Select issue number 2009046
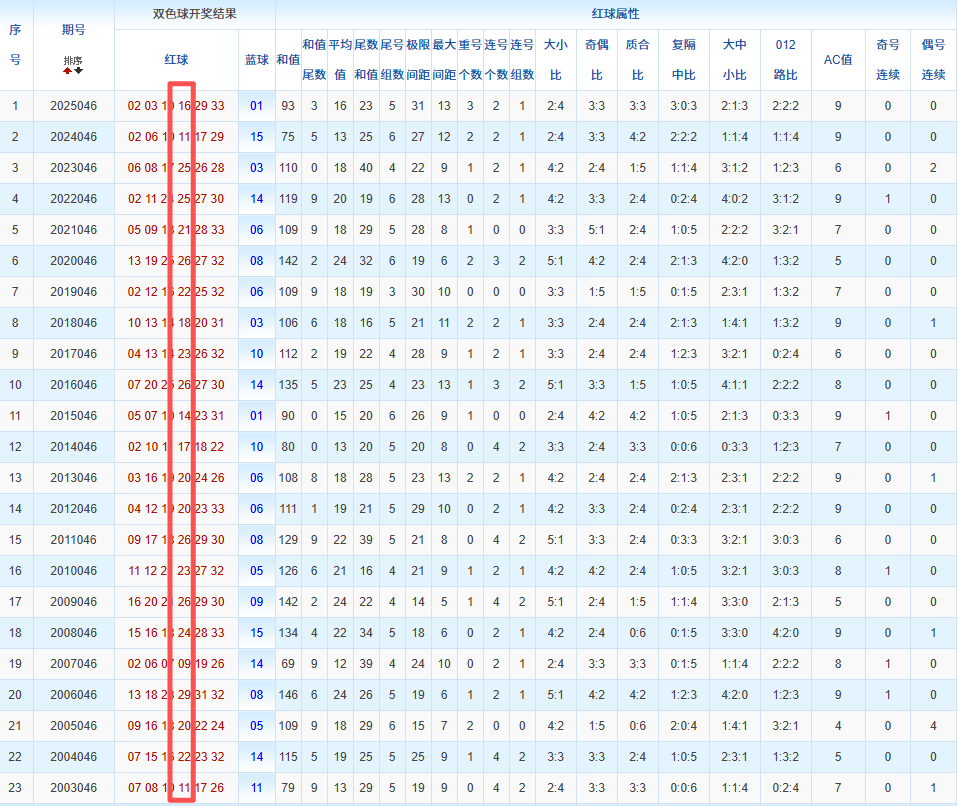The width and height of the screenshot is (959, 806). click(73, 602)
